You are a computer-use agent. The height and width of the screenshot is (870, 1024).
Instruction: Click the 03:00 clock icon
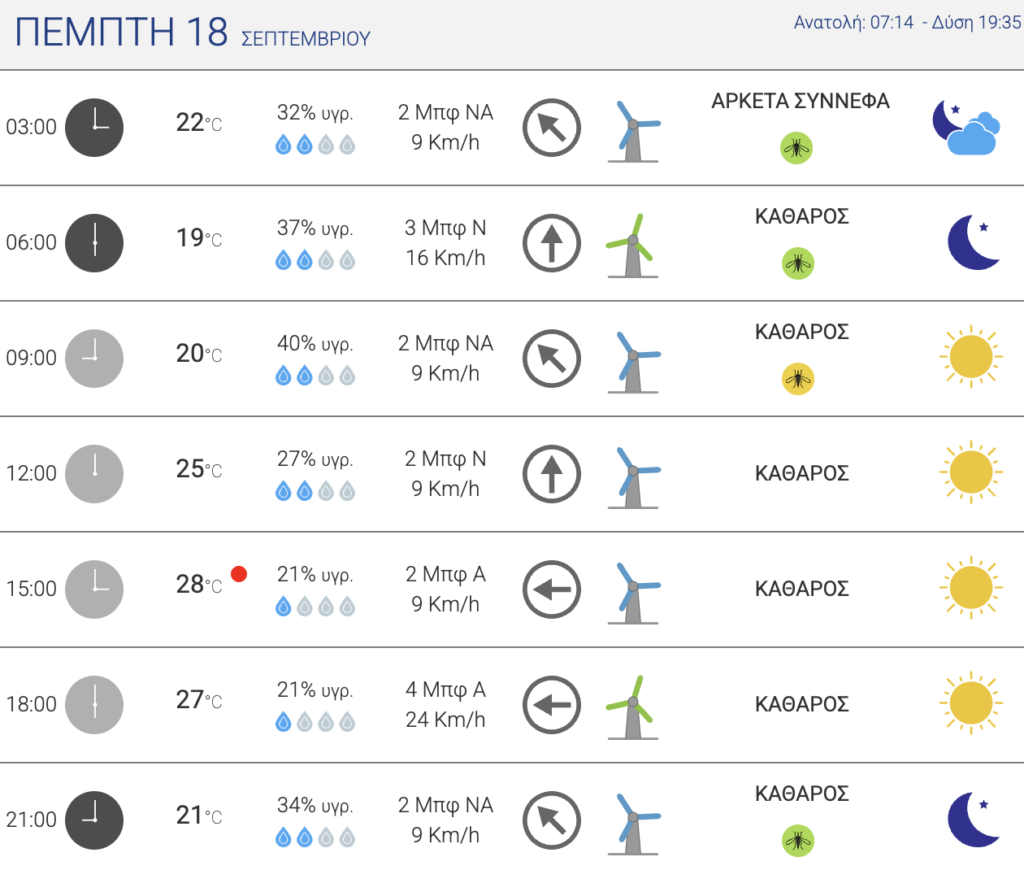94,127
